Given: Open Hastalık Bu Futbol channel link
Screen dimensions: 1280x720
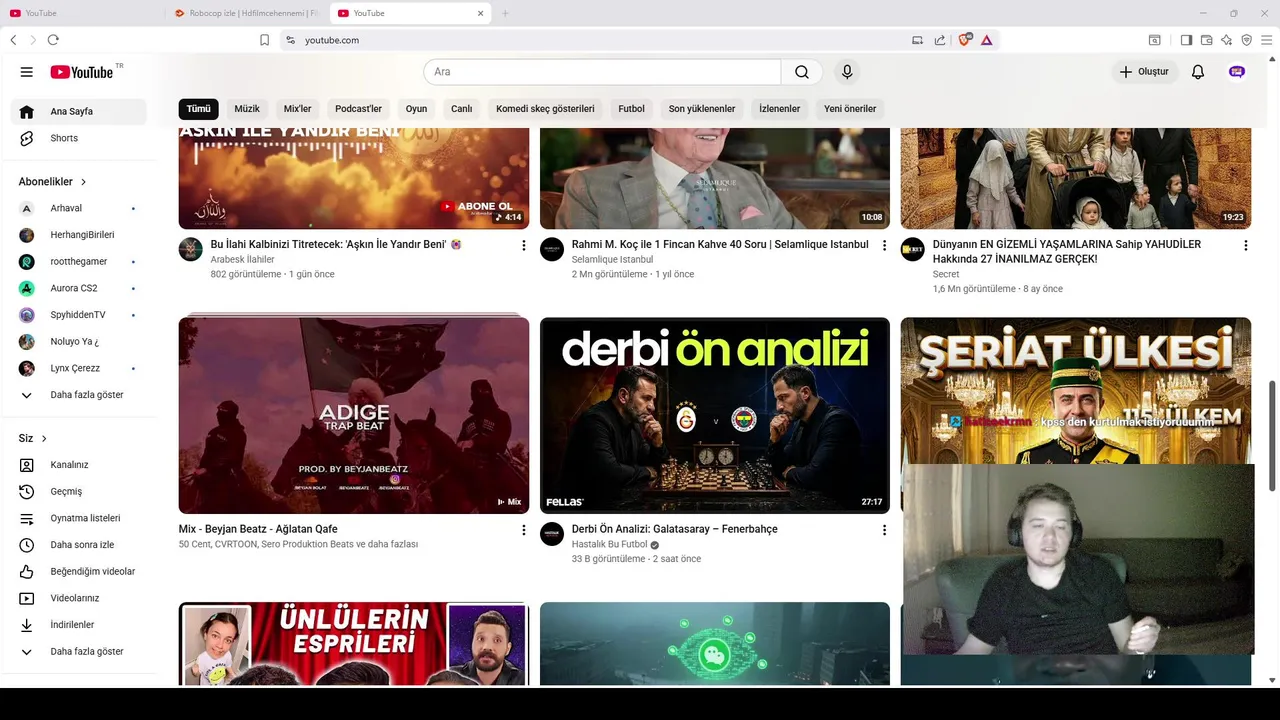Looking at the screenshot, I should point(609,545).
